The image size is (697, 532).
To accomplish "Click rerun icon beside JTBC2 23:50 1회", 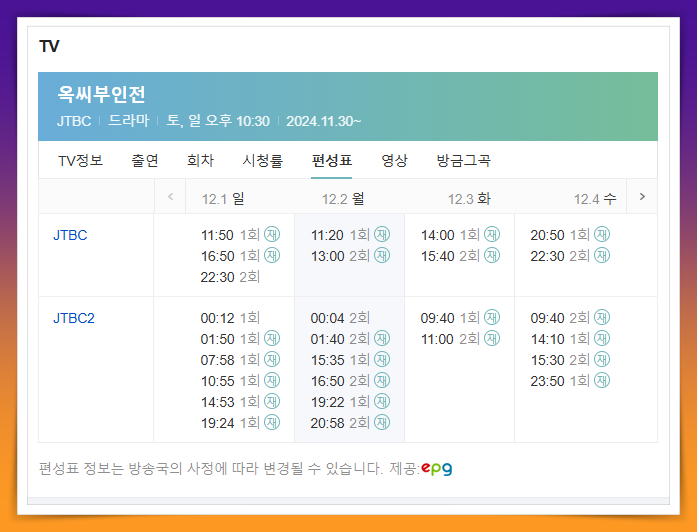I will point(602,380).
